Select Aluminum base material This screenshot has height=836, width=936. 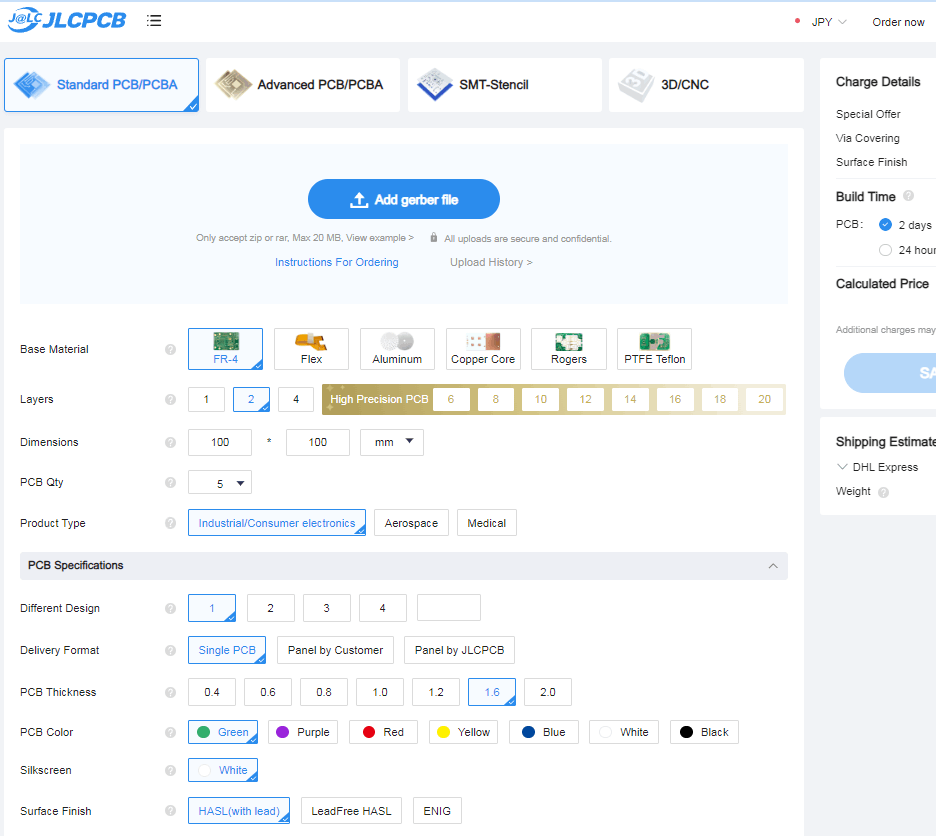[397, 349]
